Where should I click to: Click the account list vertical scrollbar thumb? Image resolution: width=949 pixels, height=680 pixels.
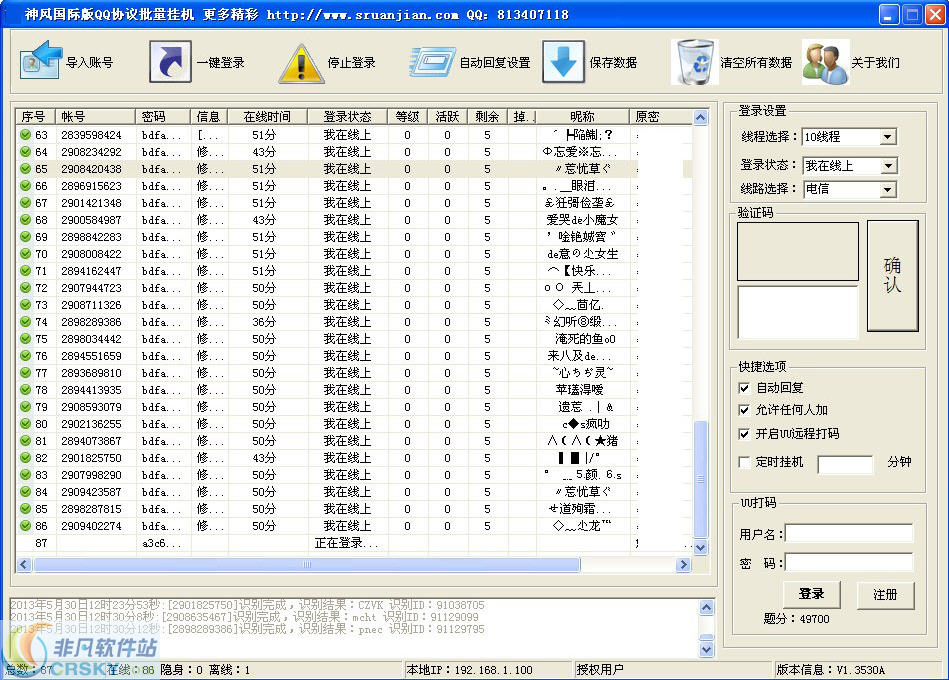[x=700, y=479]
